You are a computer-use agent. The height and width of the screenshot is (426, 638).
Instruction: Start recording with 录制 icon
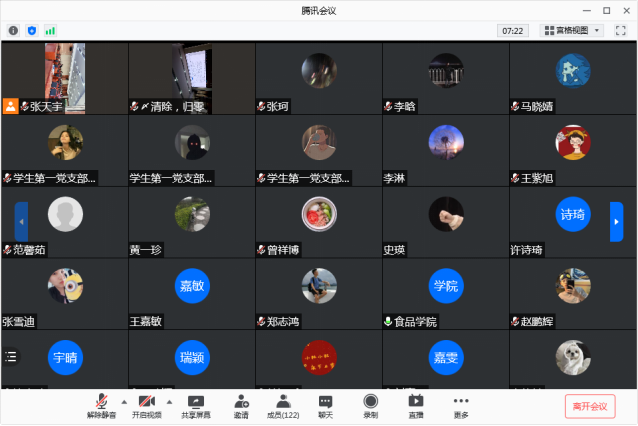coord(370,405)
